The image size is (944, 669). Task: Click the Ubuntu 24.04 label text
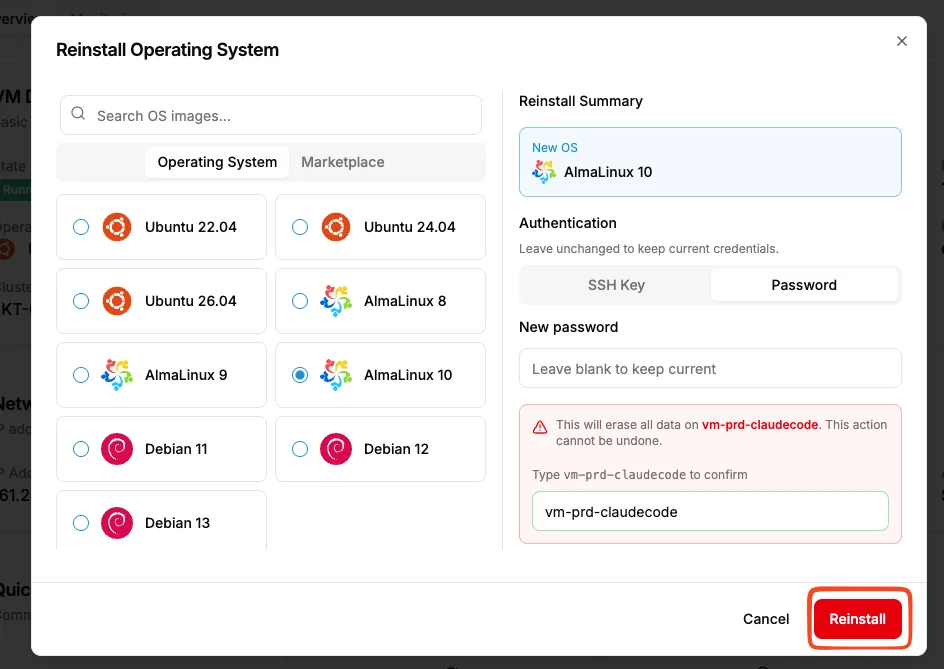pos(410,227)
